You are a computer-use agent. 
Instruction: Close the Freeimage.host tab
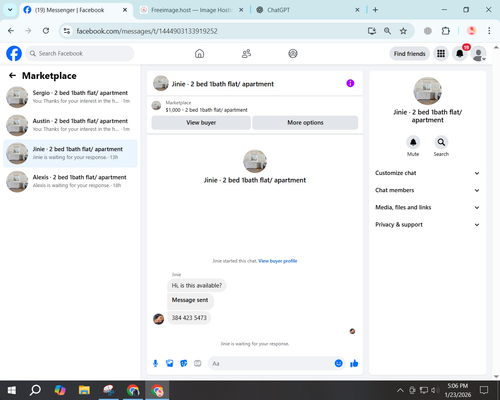[241, 10]
